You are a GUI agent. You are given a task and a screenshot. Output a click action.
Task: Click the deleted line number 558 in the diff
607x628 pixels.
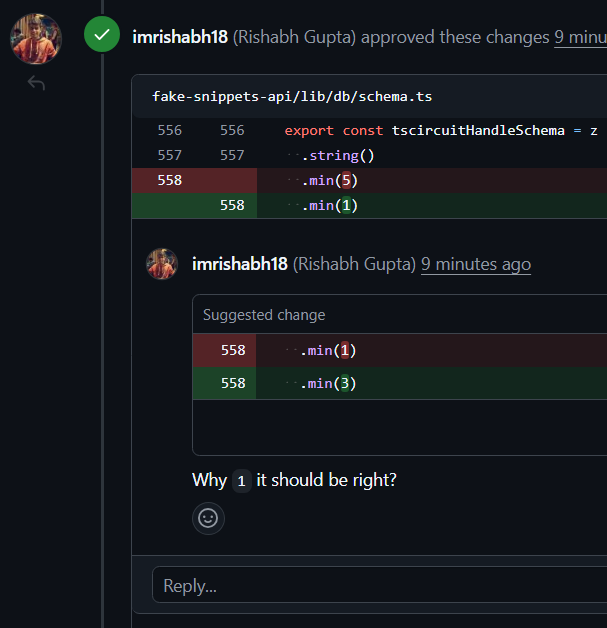tap(169, 180)
